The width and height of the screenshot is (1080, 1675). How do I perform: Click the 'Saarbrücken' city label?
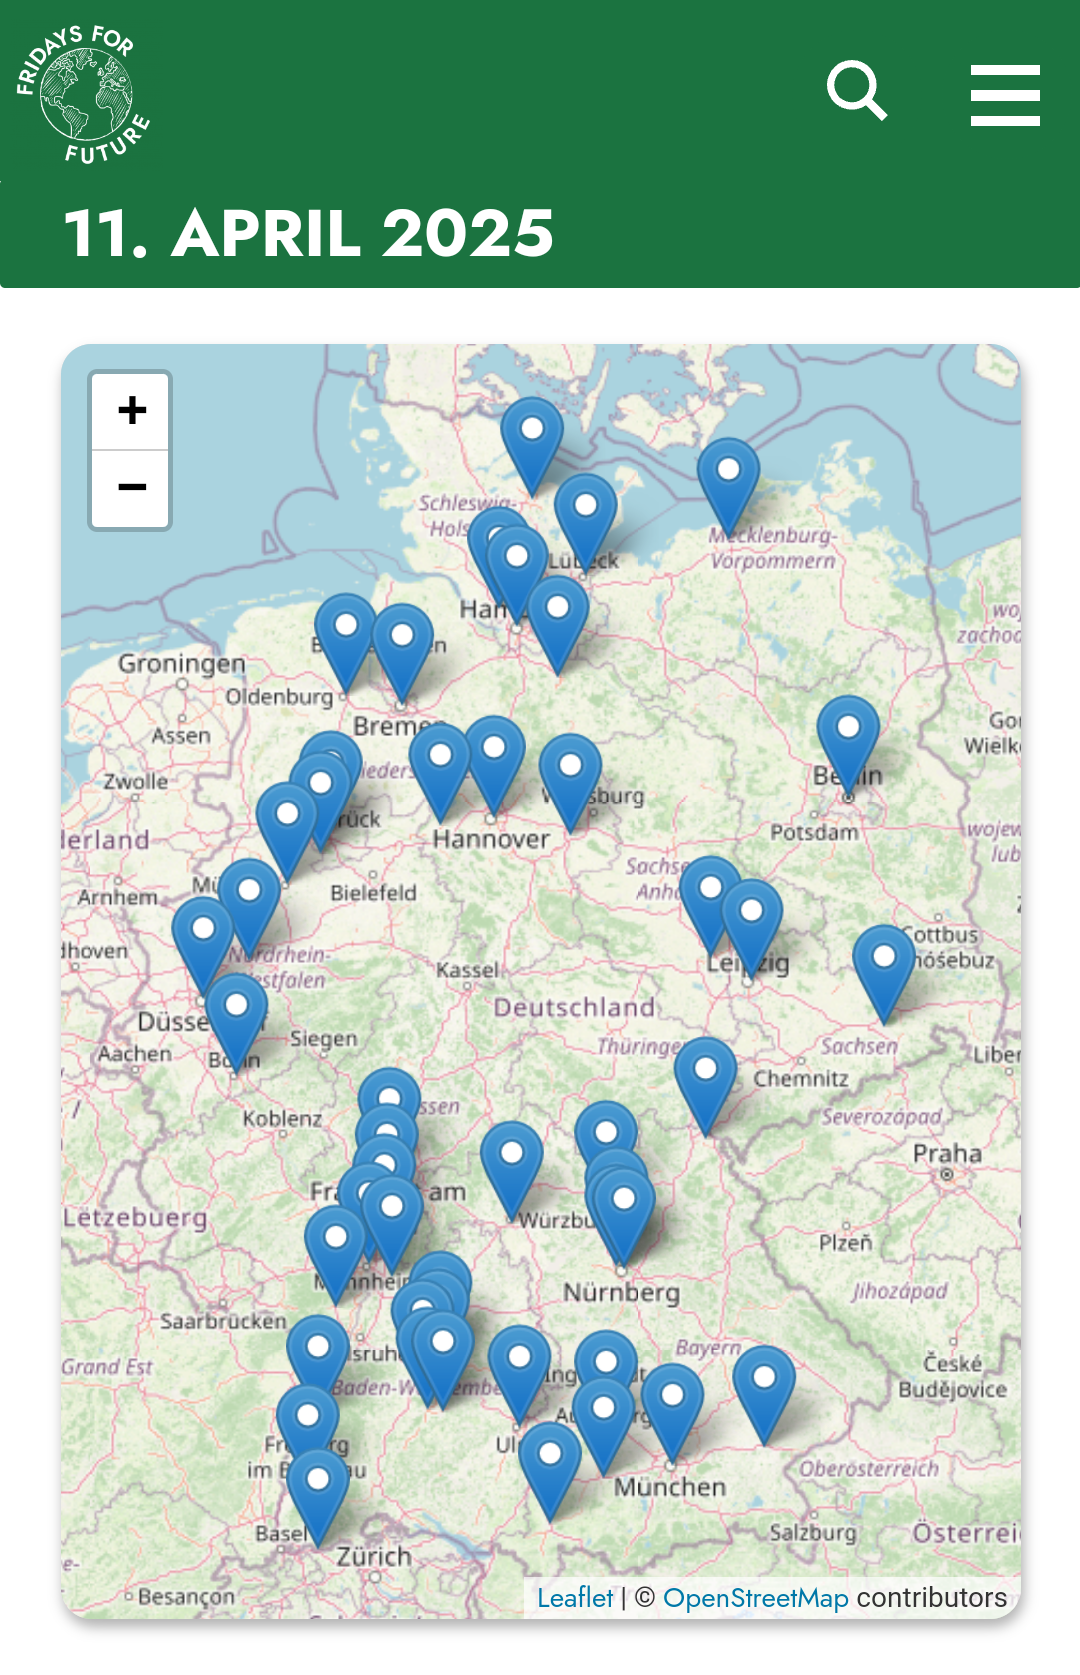[223, 1321]
